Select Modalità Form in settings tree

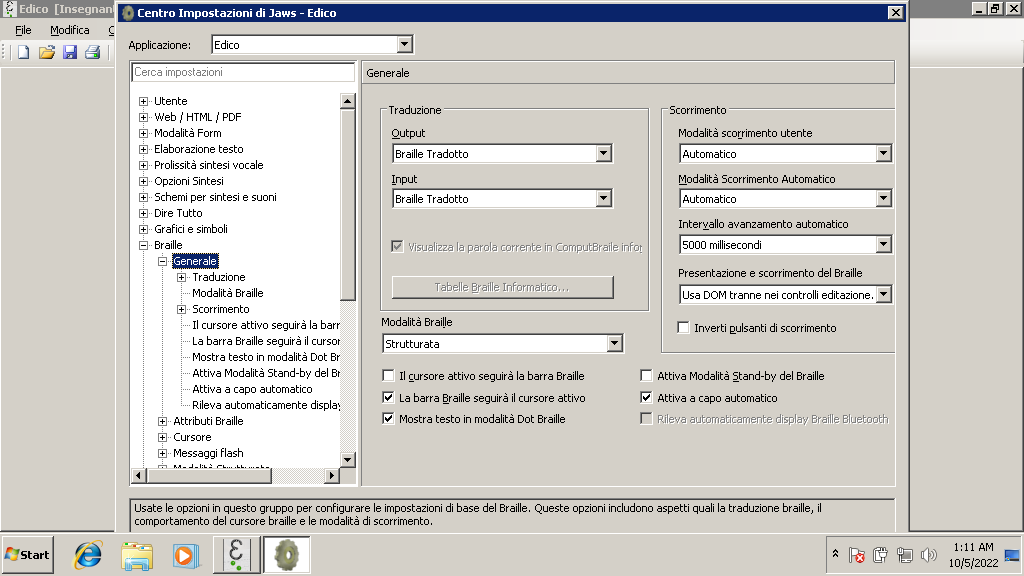pos(187,133)
